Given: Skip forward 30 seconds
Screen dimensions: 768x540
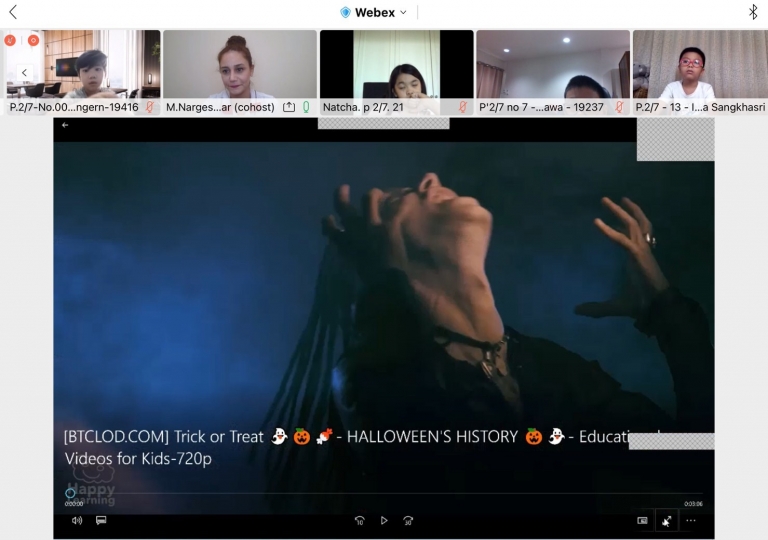Looking at the screenshot, I should (x=408, y=521).
